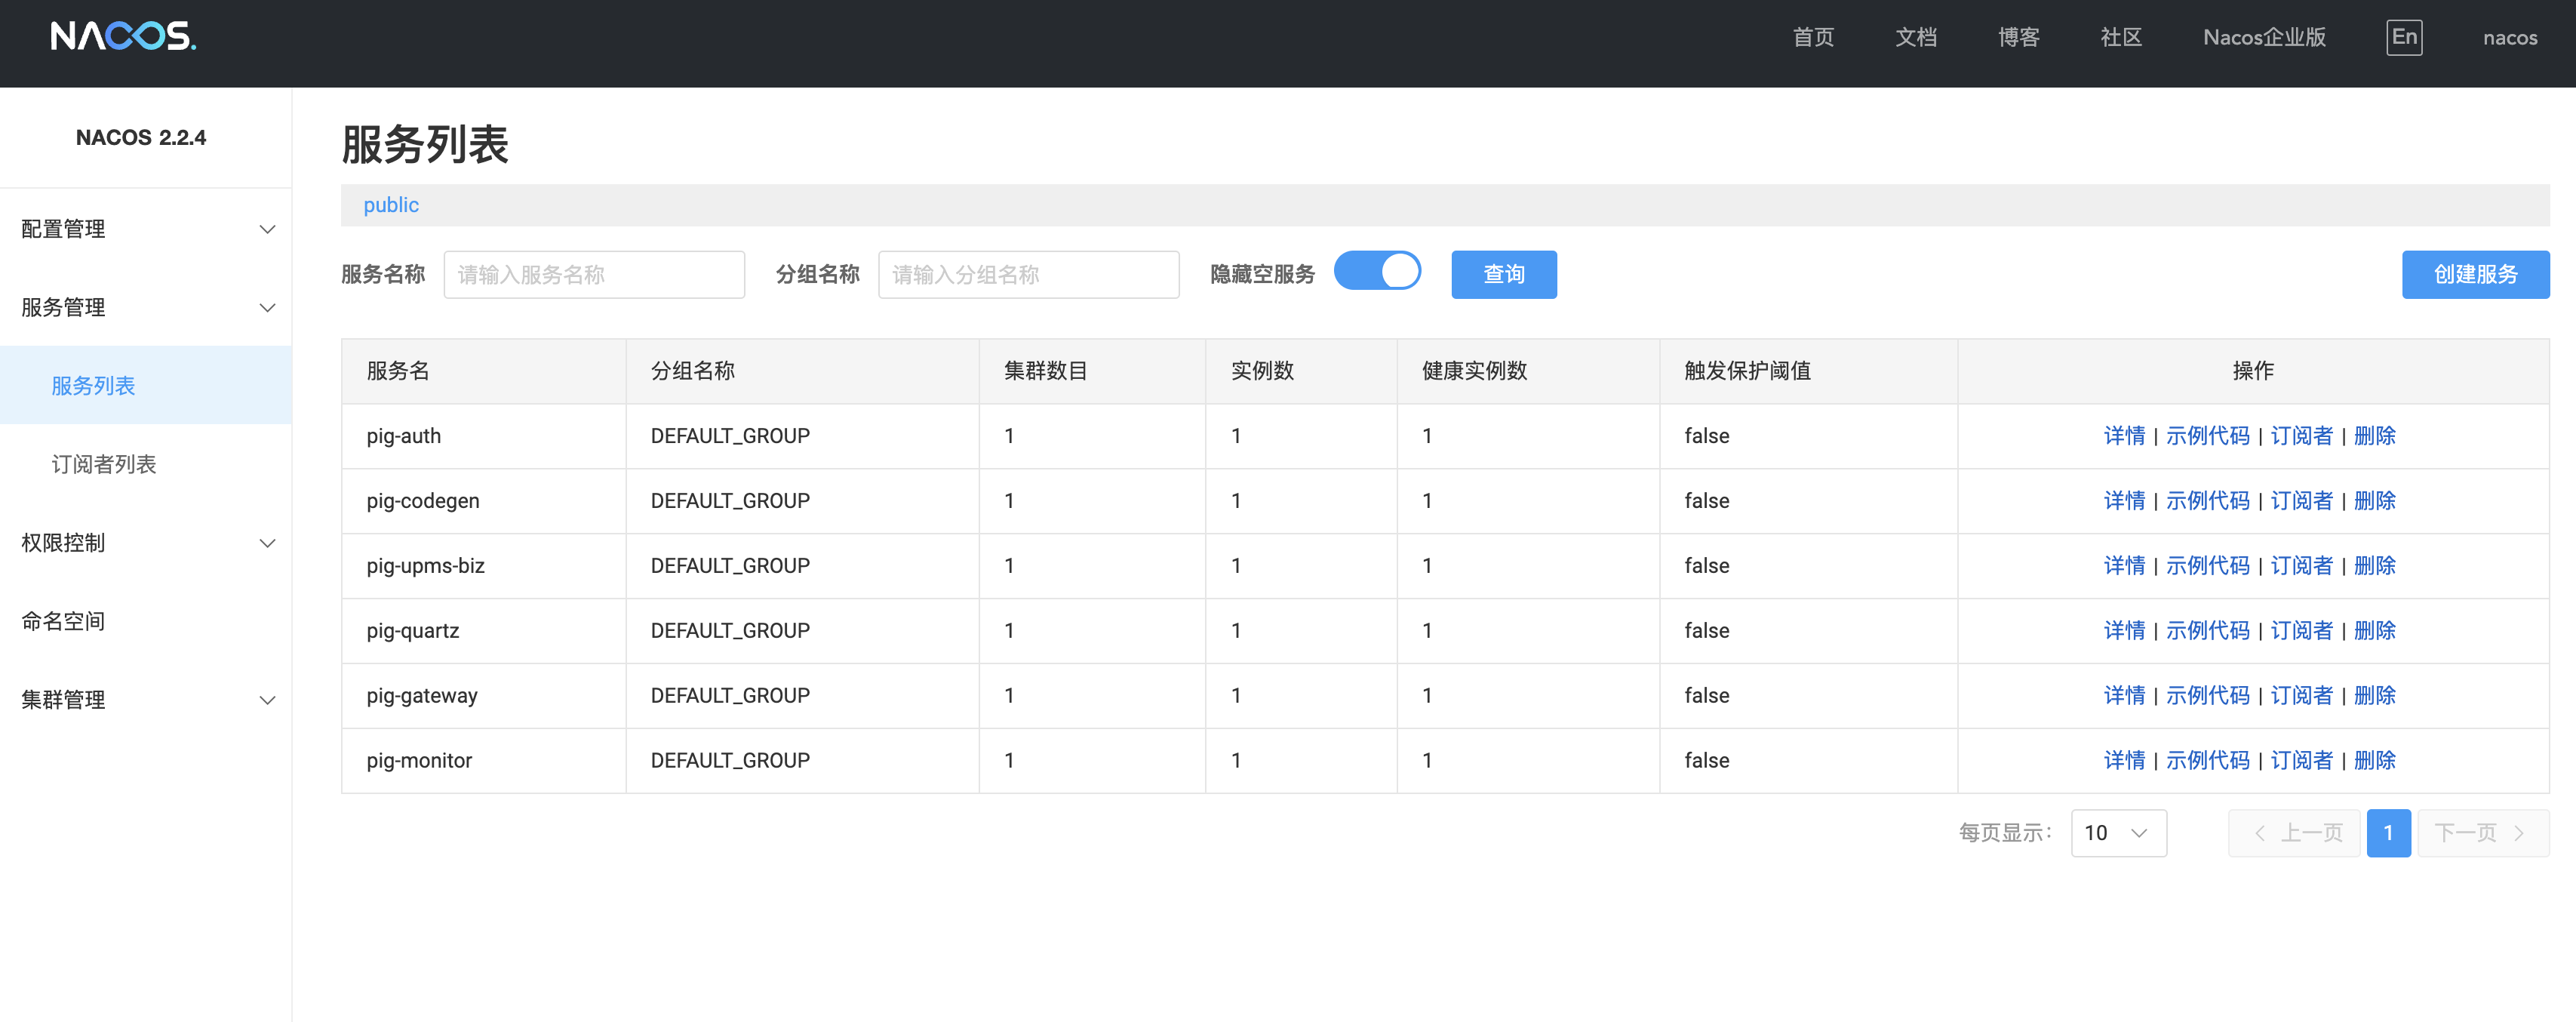Click the 下一页 next page button
This screenshot has width=2576, height=1022.
coord(2483,833)
